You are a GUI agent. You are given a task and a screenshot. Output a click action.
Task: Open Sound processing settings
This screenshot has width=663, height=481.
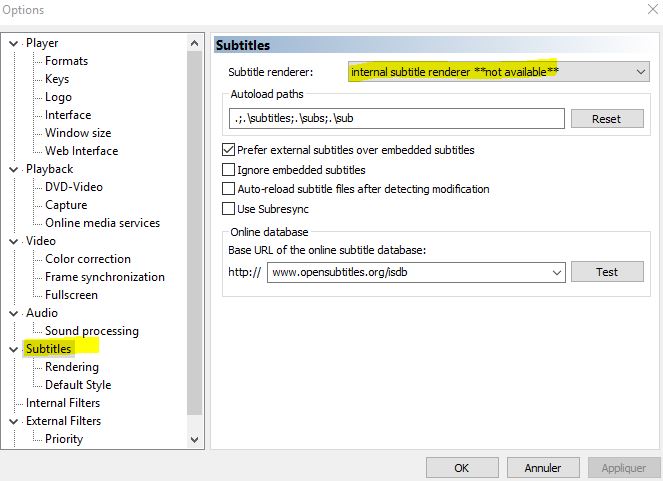point(92,331)
